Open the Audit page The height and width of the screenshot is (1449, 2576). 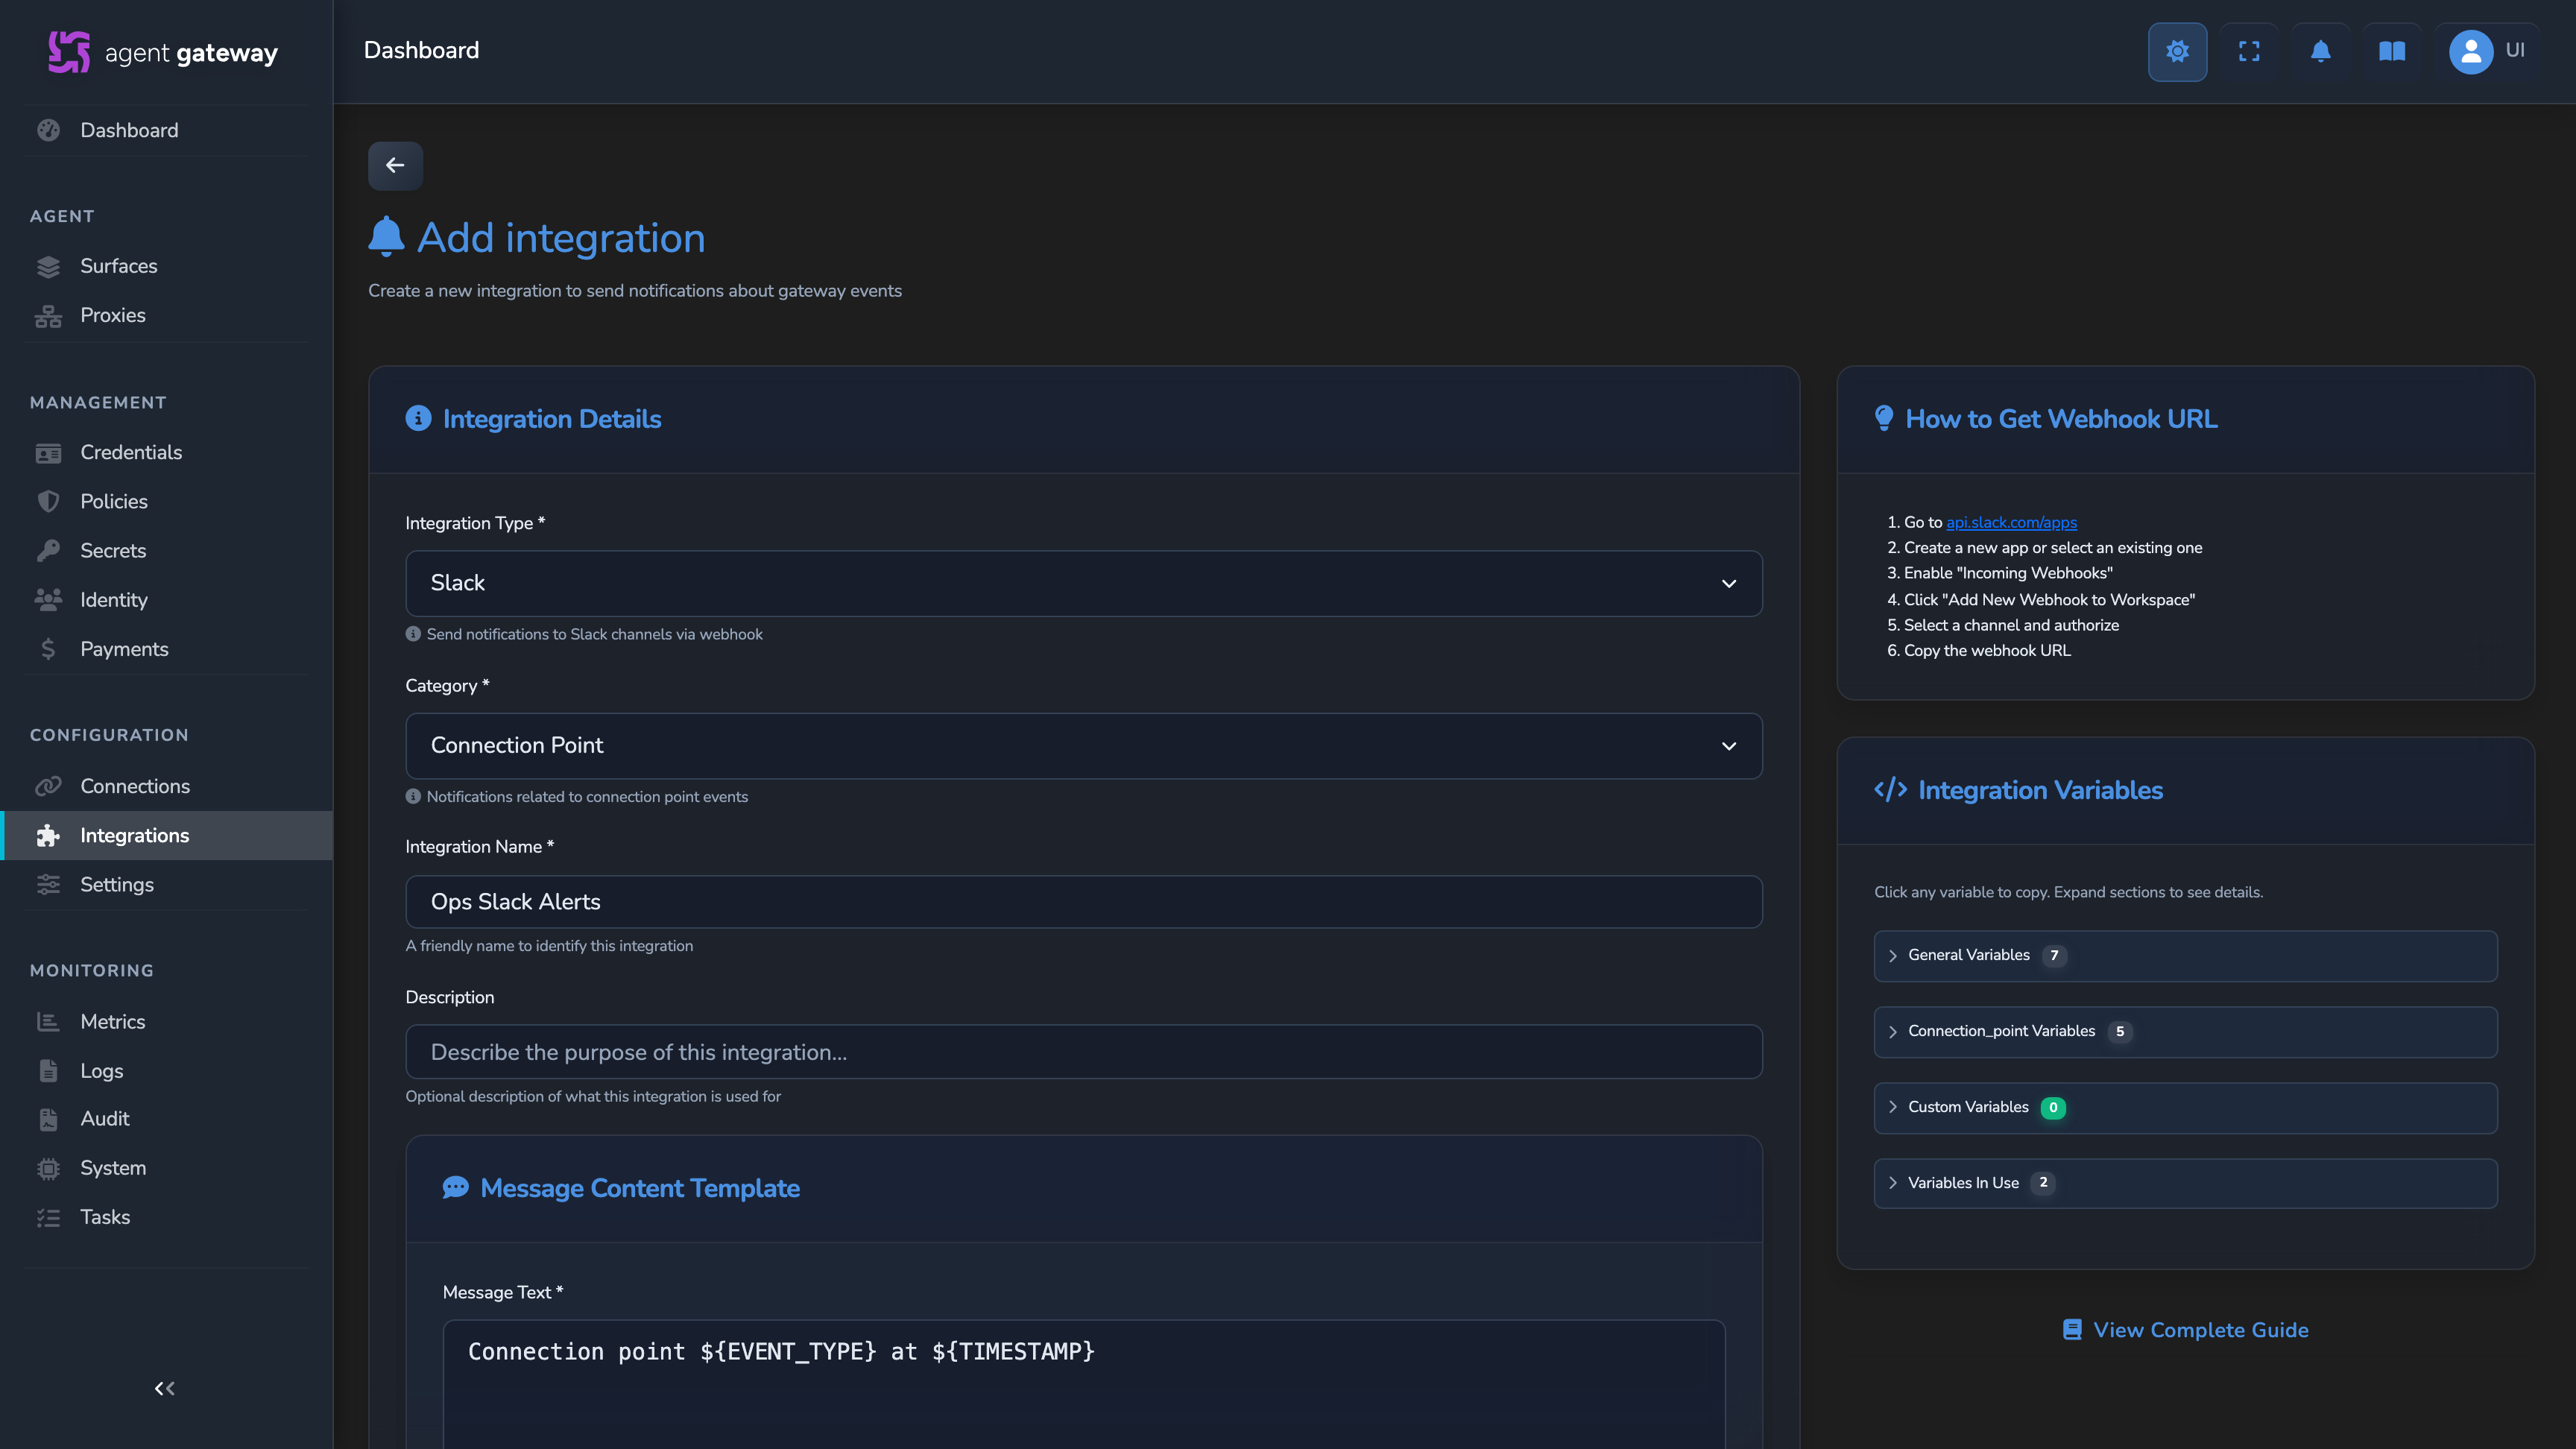pos(166,1119)
